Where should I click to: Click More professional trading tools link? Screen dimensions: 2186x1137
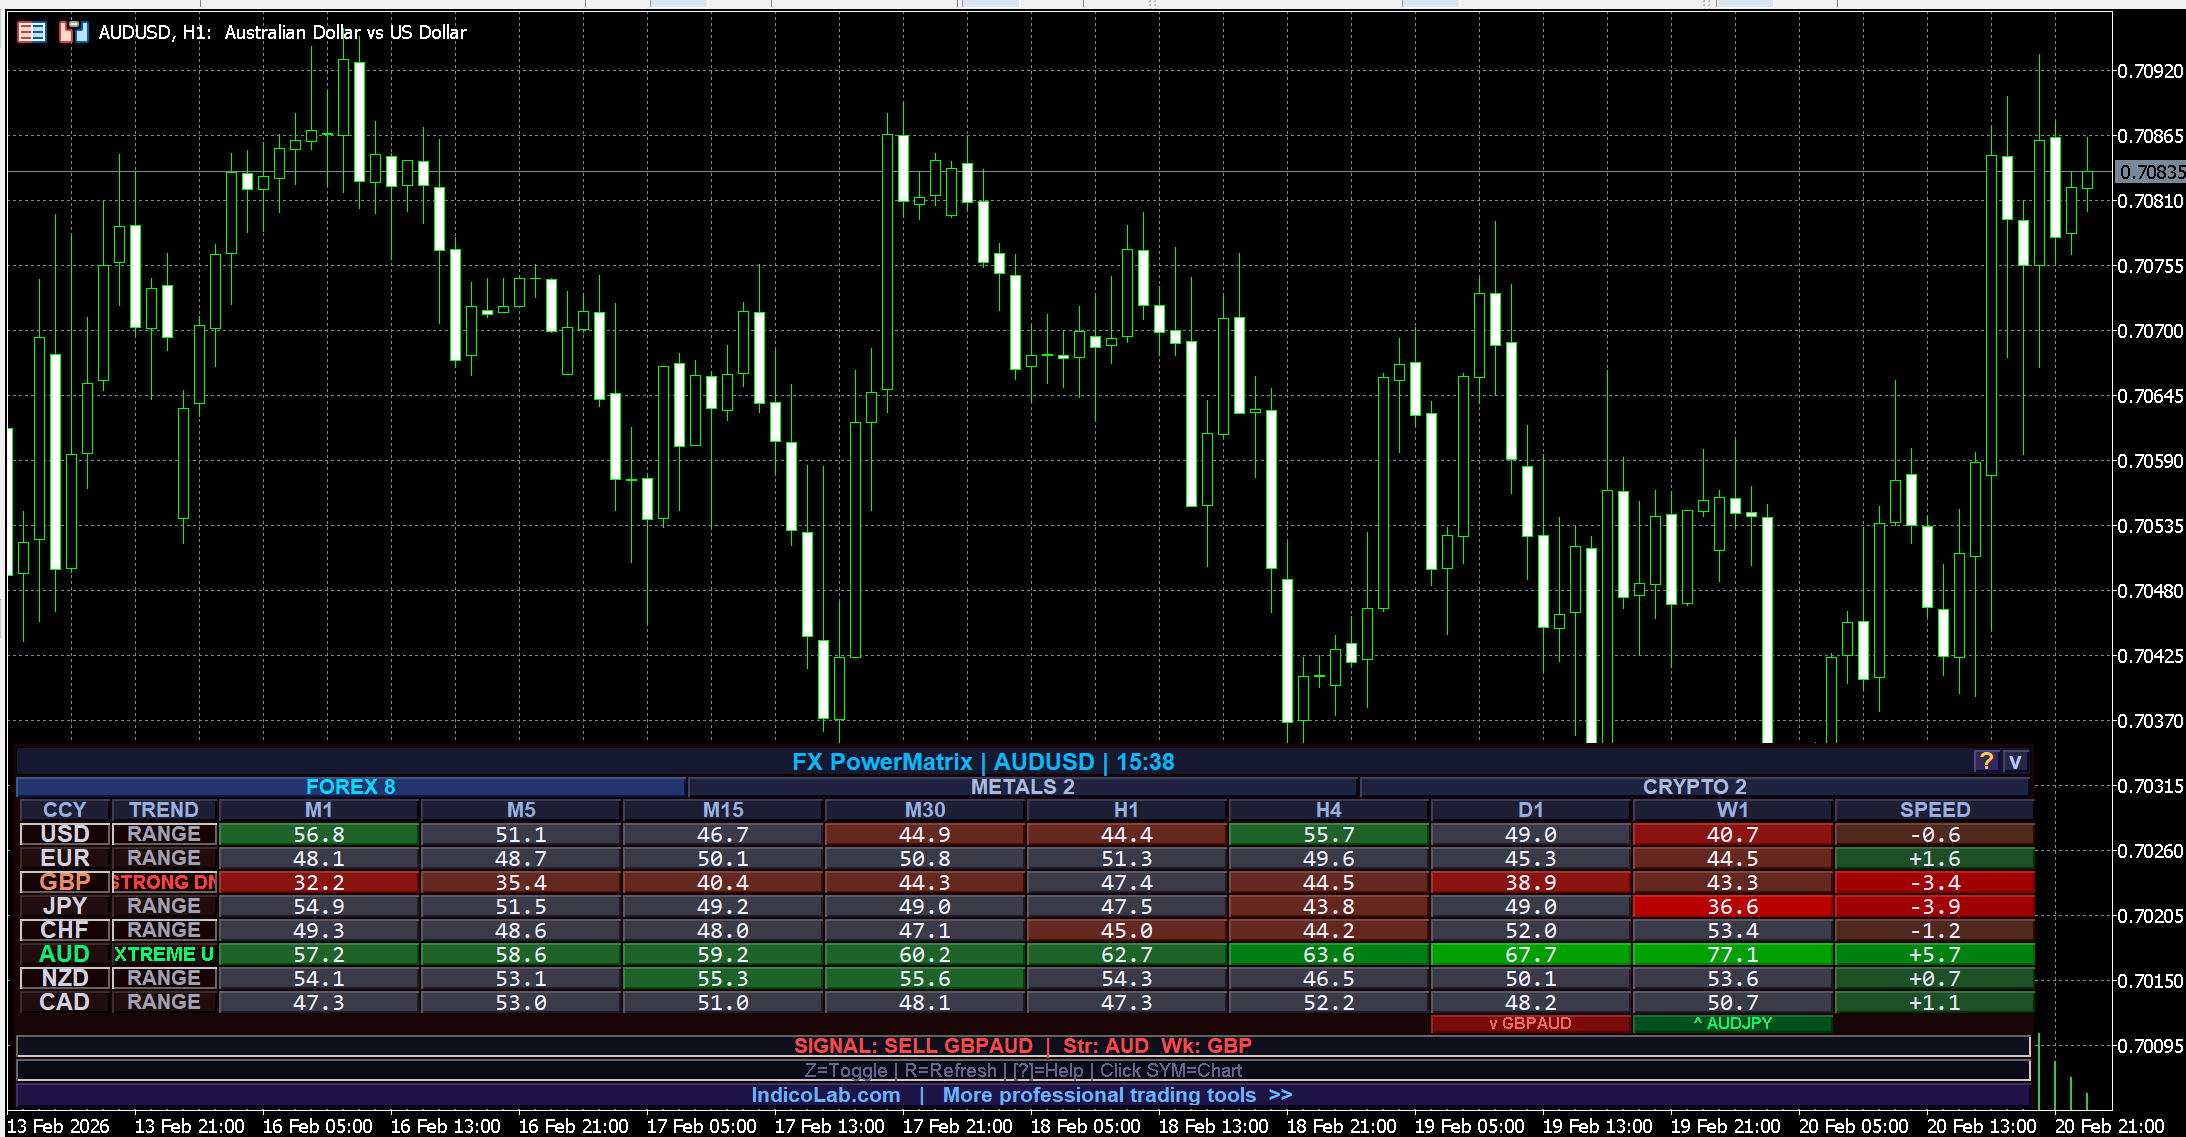(1116, 1095)
